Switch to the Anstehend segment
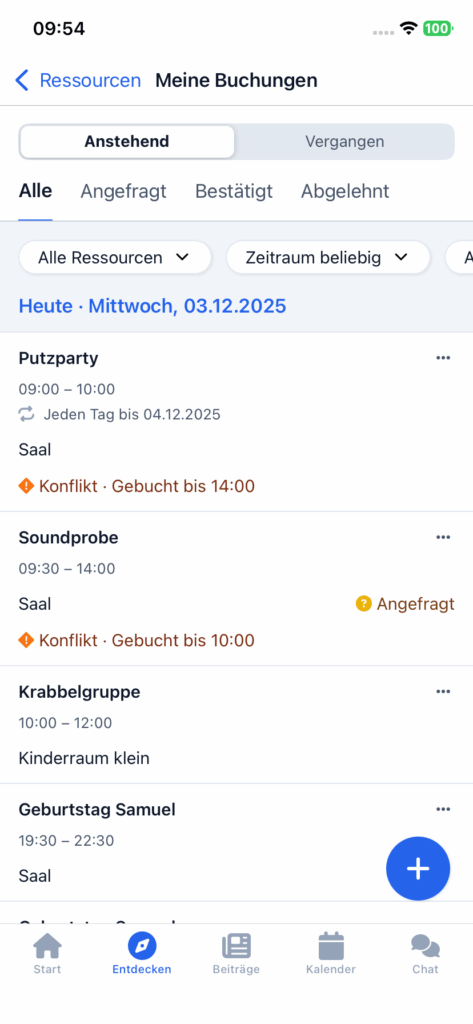The width and height of the screenshot is (473, 1024). click(127, 142)
